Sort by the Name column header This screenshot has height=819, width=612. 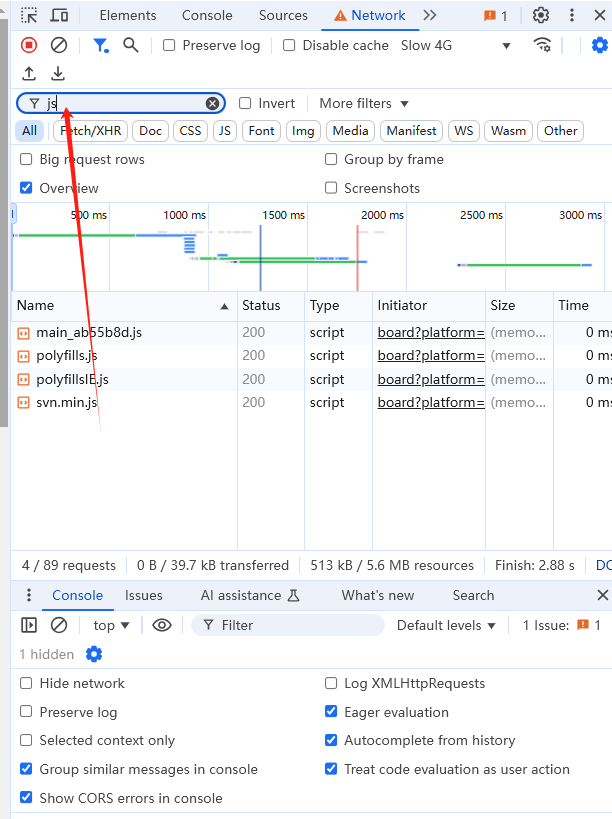point(124,306)
